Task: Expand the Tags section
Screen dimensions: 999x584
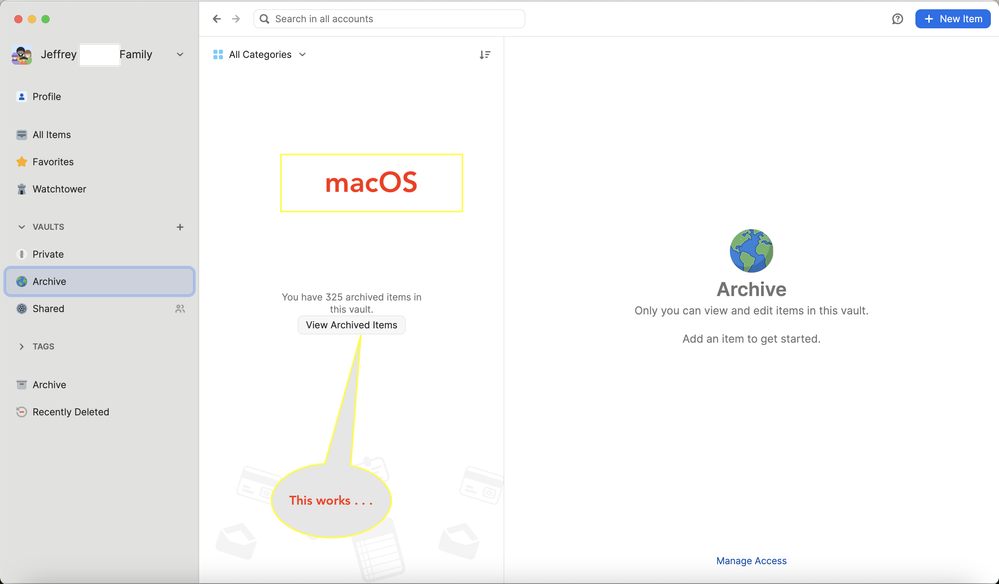Action: pos(22,347)
